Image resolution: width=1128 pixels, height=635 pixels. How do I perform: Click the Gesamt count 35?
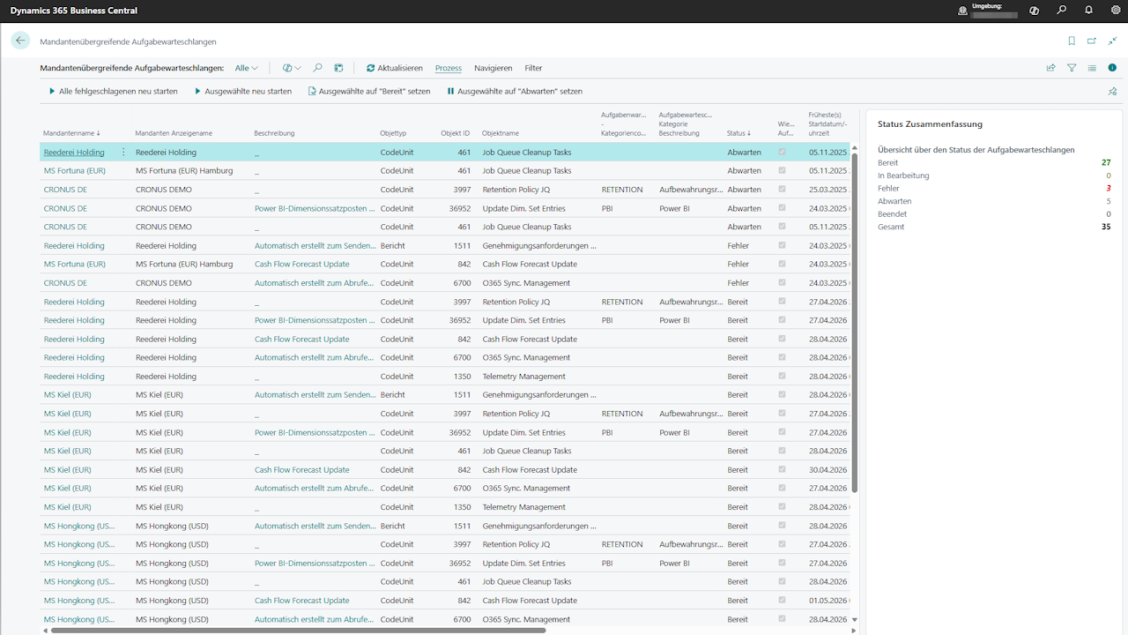(1106, 227)
